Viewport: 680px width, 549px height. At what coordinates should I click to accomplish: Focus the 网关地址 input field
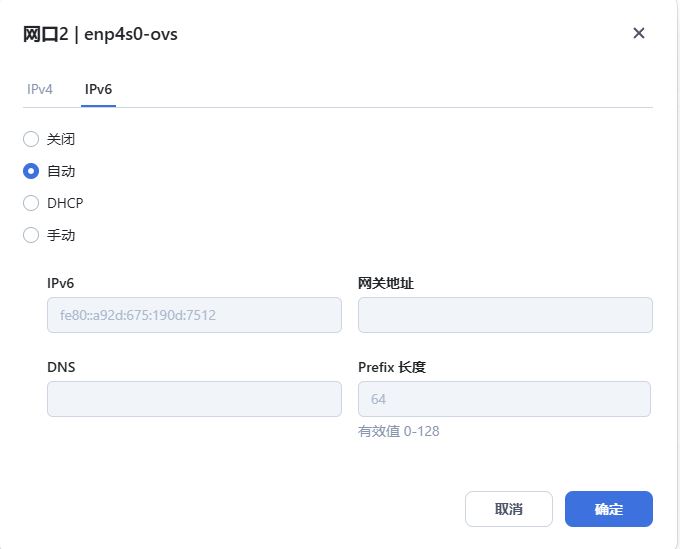(505, 315)
